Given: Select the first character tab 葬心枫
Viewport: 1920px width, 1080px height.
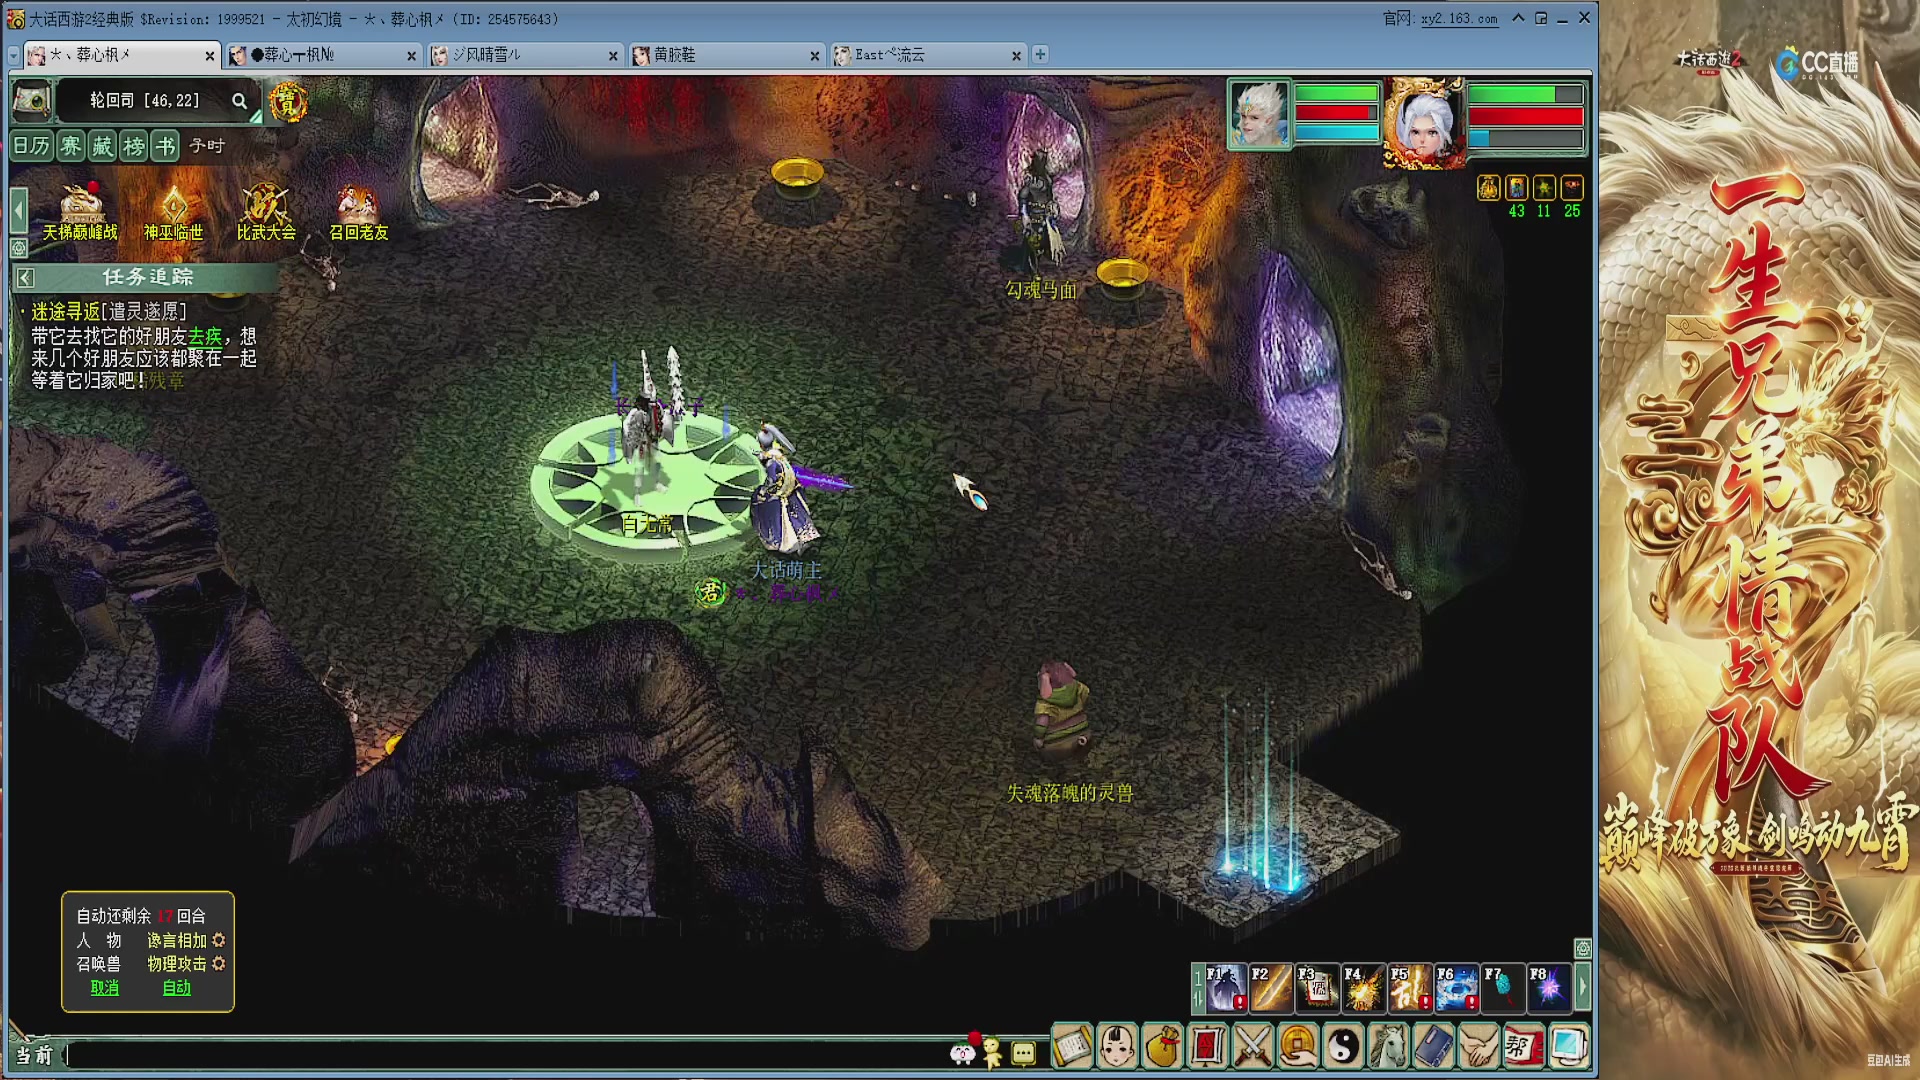Looking at the screenshot, I should click(x=120, y=55).
